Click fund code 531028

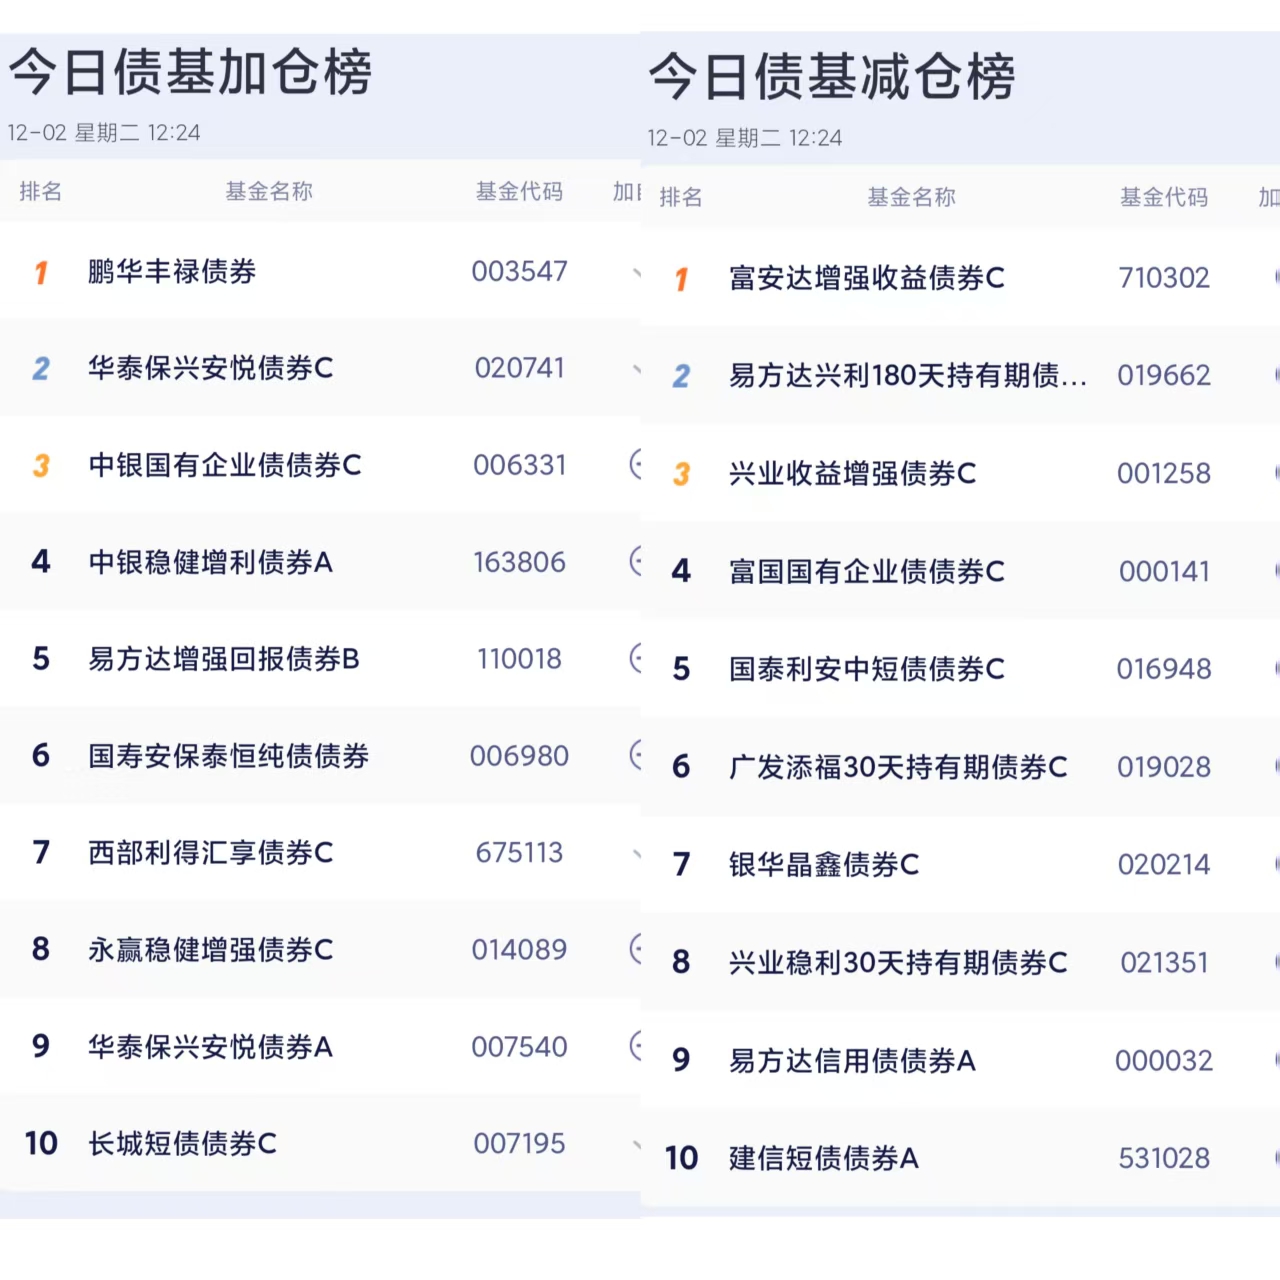pos(1164,1158)
